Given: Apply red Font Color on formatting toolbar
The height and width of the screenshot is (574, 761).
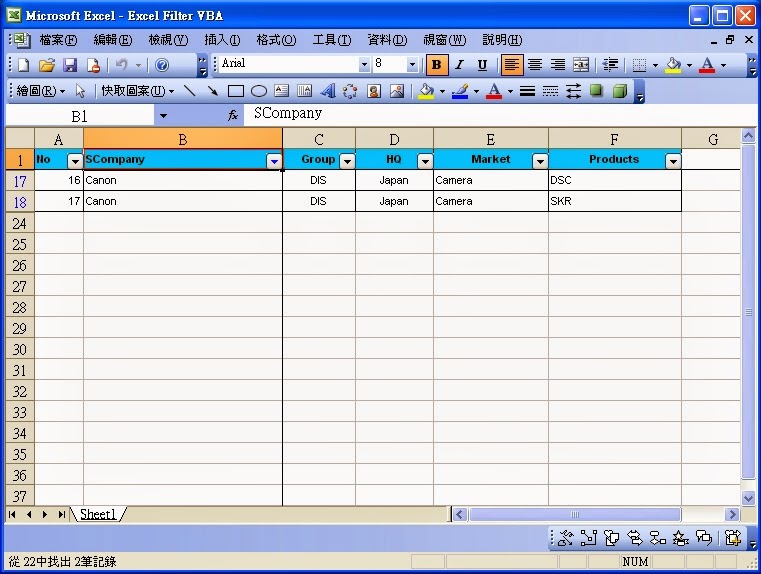Looking at the screenshot, I should (707, 65).
